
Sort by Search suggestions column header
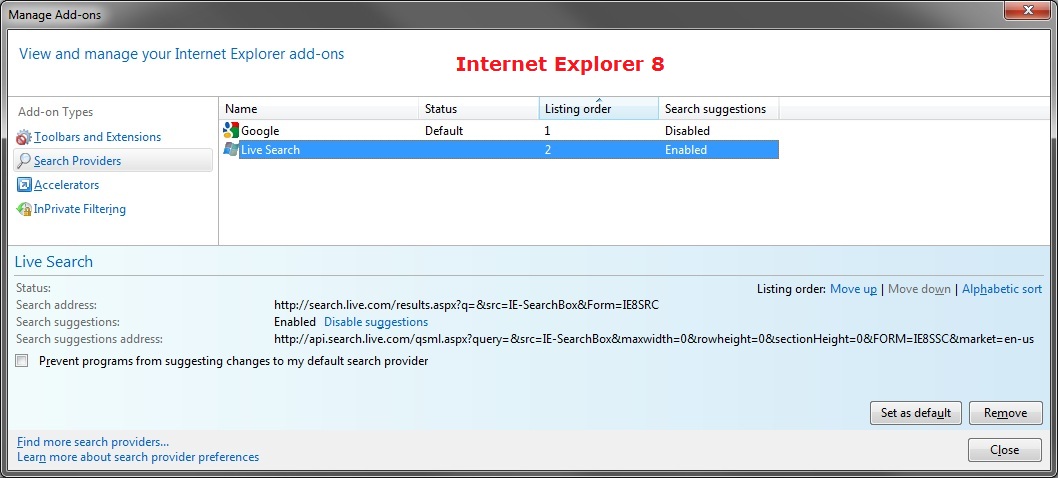pyautogui.click(x=719, y=109)
